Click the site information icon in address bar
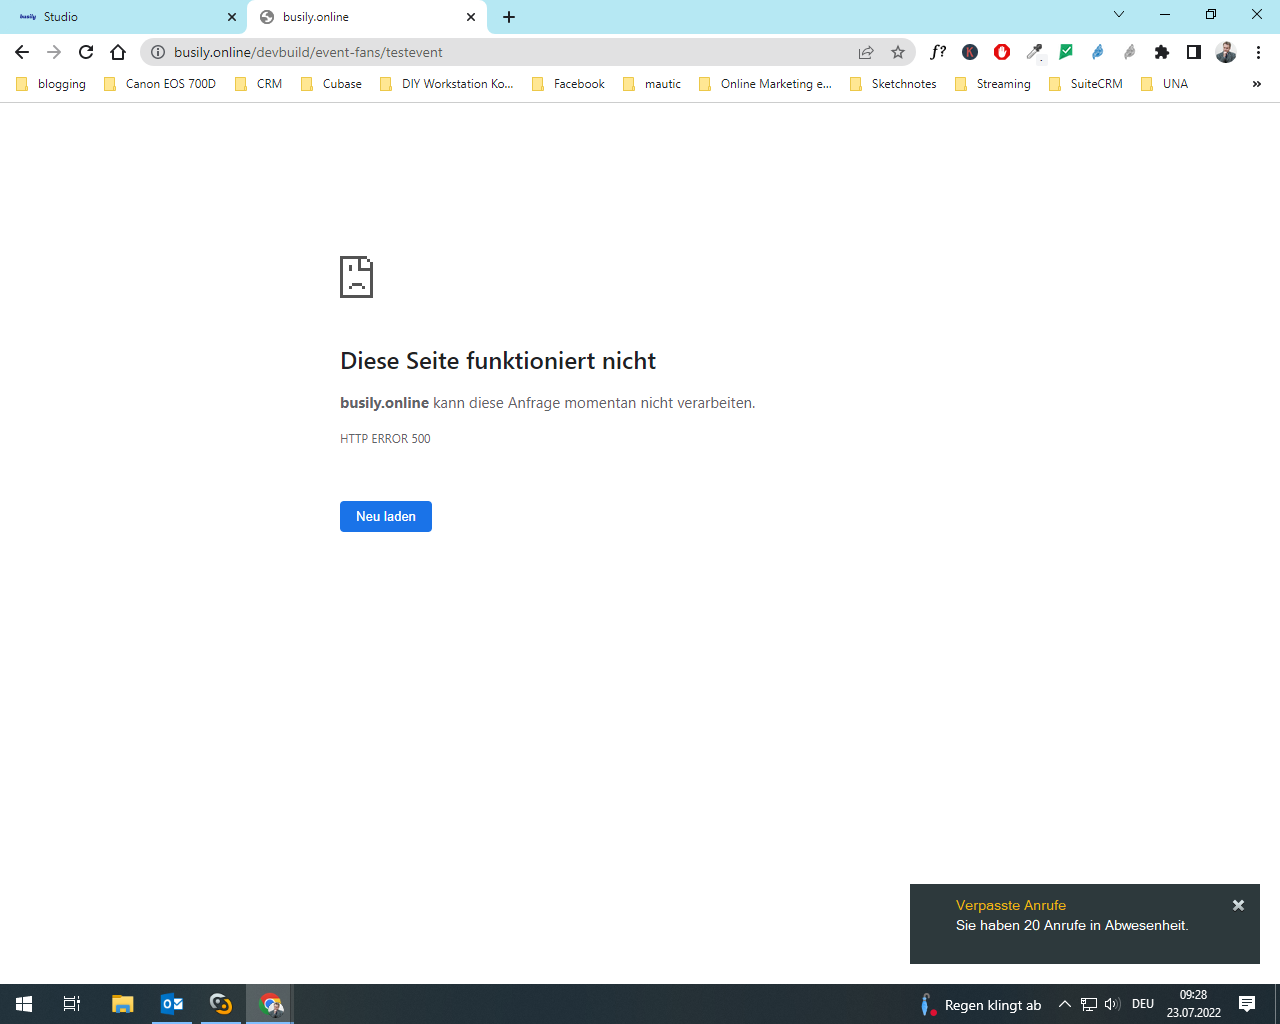The height and width of the screenshot is (1024, 1280). pos(158,52)
